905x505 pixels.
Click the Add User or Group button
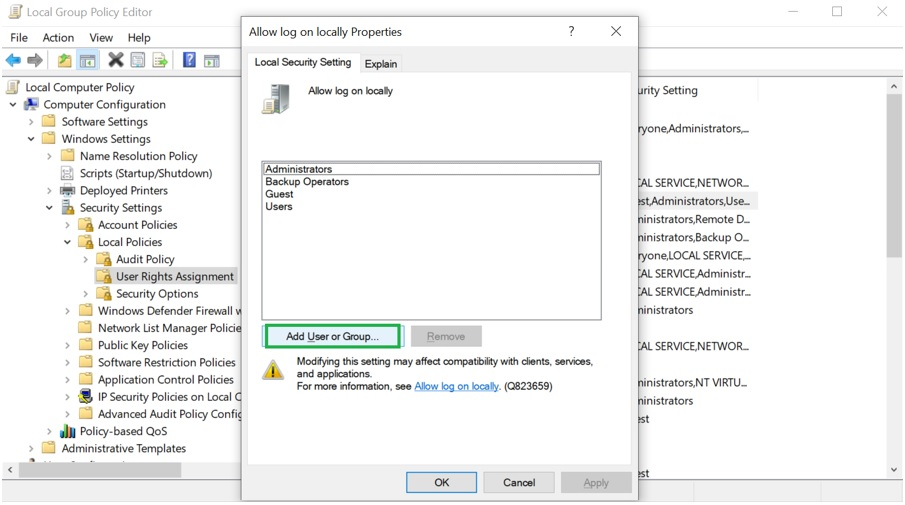332,336
